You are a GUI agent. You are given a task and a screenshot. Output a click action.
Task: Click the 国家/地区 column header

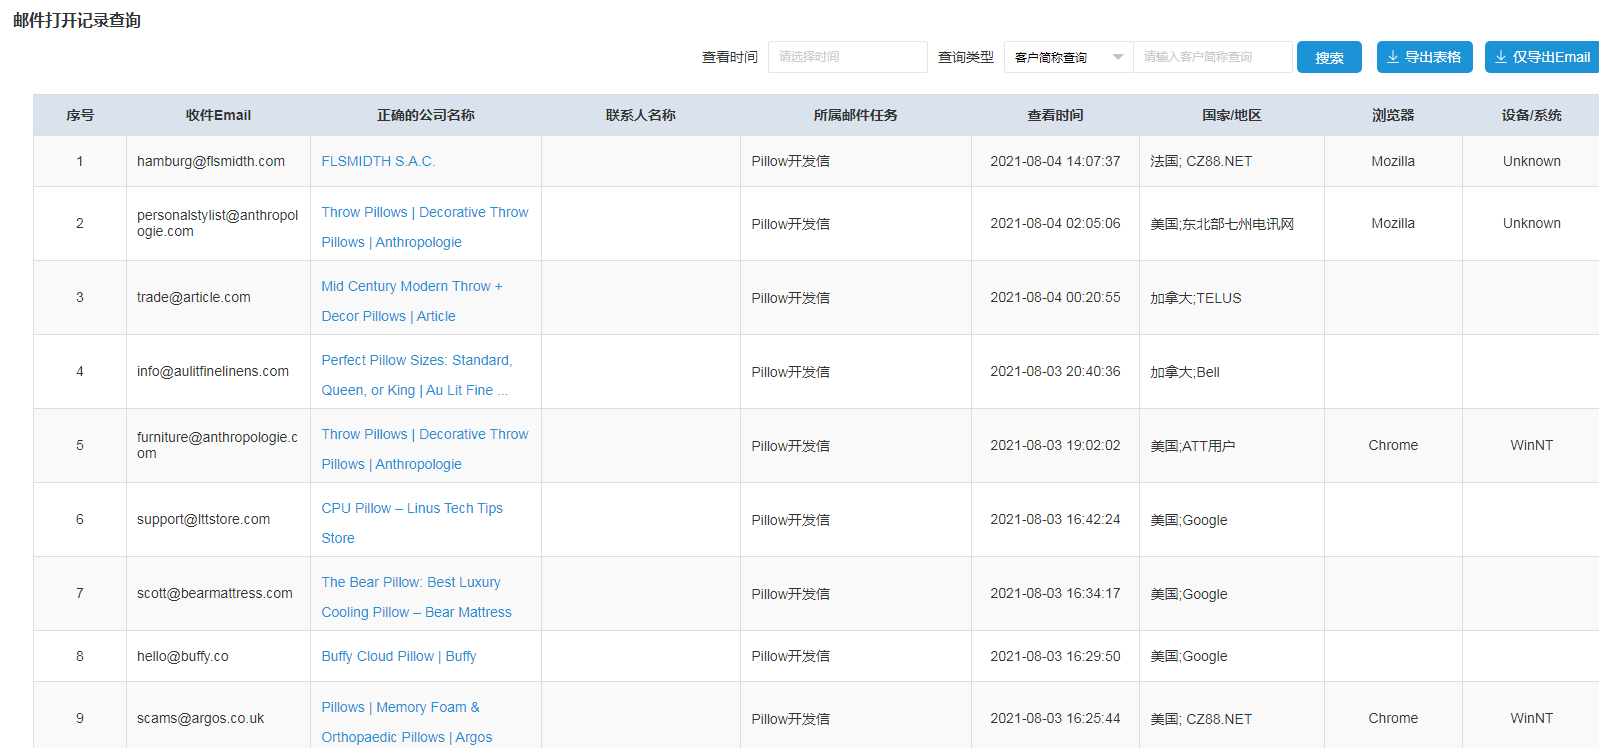(1232, 115)
